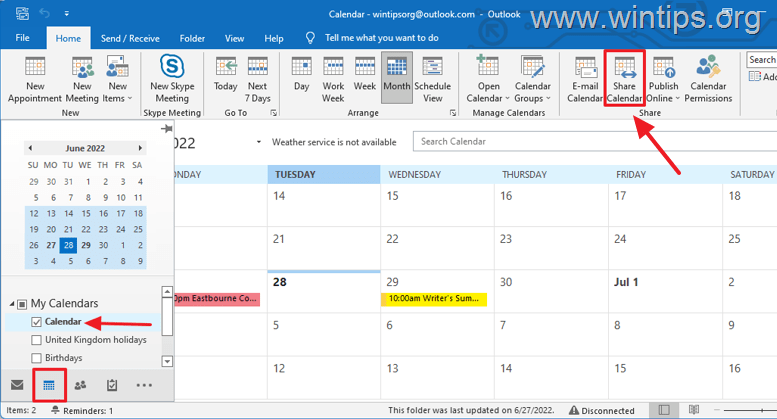Start a New Skype Meeting
The width and height of the screenshot is (777, 419).
[172, 79]
